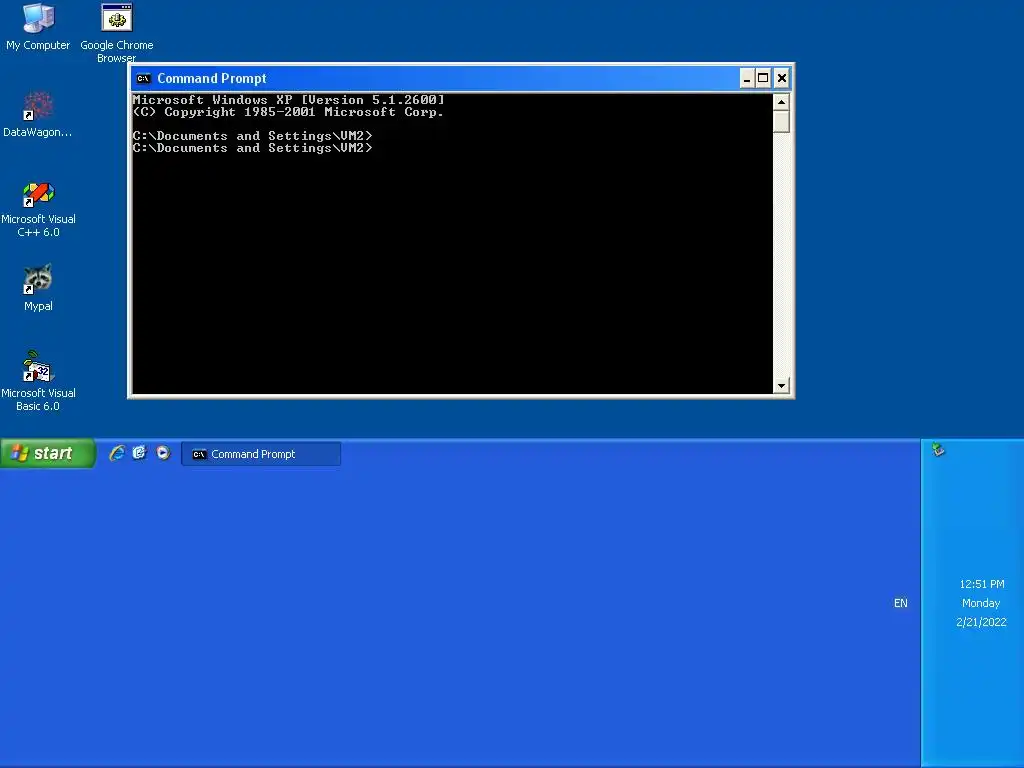Click the second Quick Launch browser icon
This screenshot has height=768, width=1024.
tap(140, 453)
